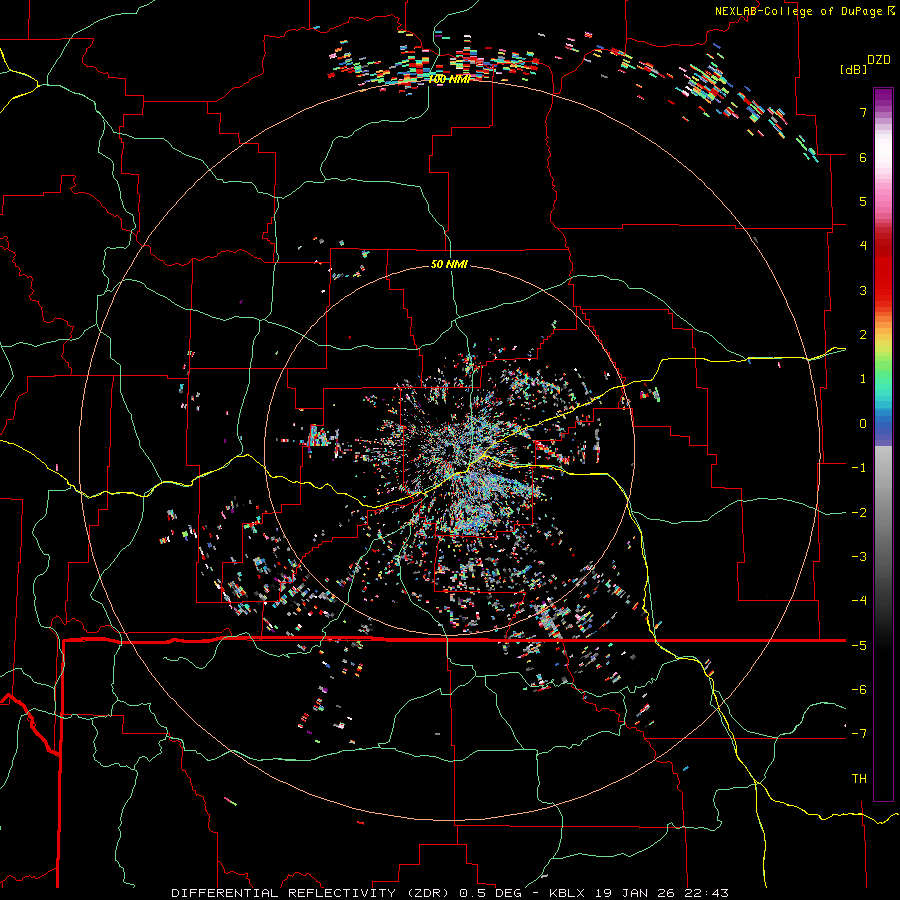Pick the -5 tick label on legend
Viewport: 900px width, 900px height.
[x=859, y=645]
